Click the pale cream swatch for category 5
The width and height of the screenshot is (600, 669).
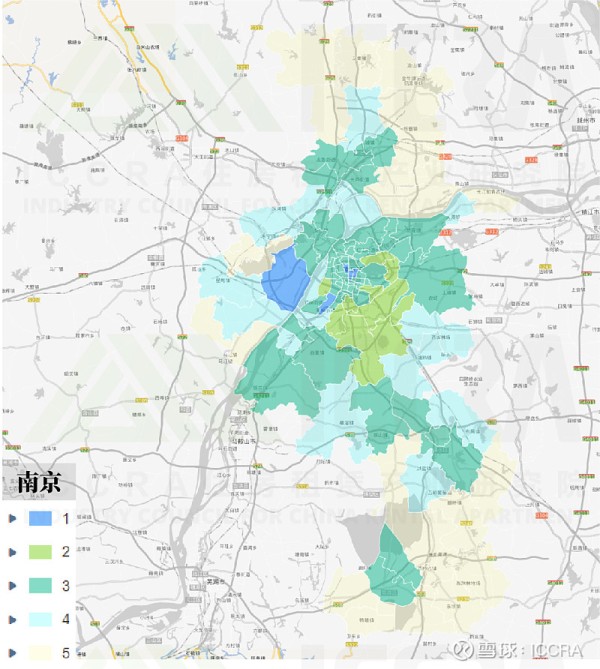point(40,652)
